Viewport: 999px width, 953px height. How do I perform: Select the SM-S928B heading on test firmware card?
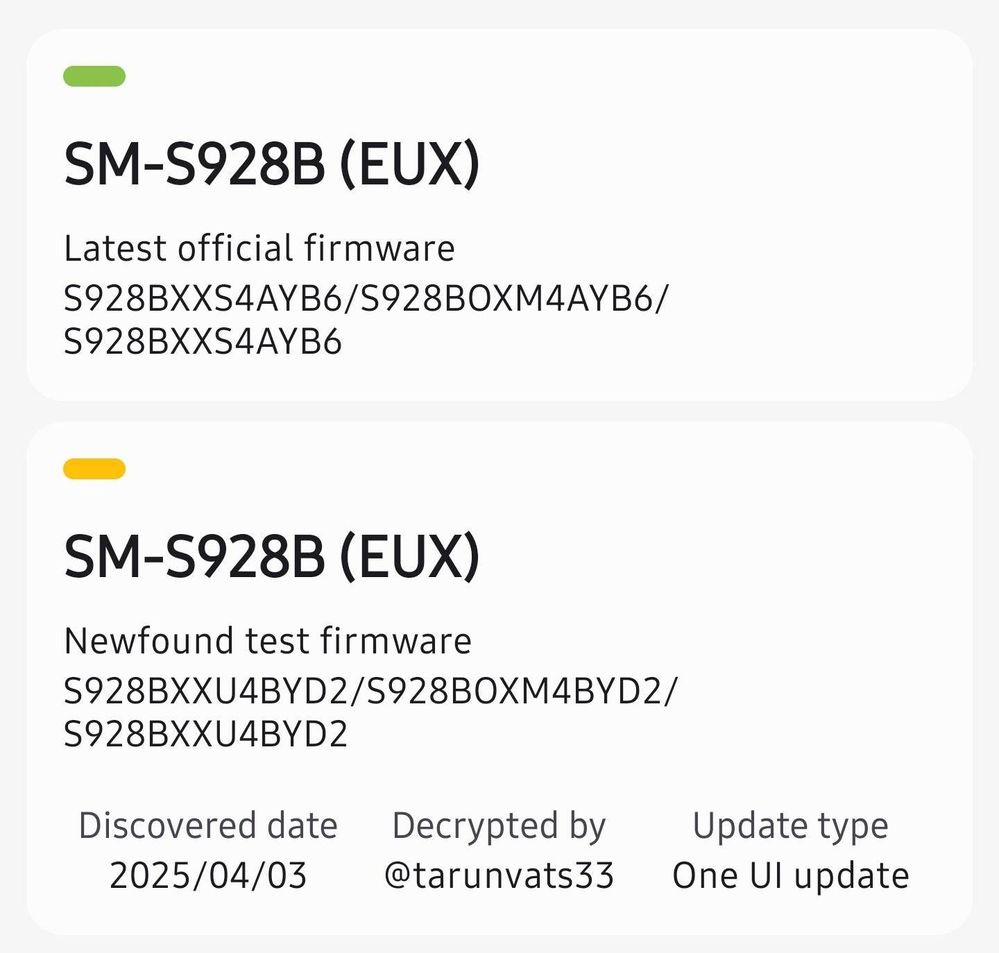coord(271,557)
